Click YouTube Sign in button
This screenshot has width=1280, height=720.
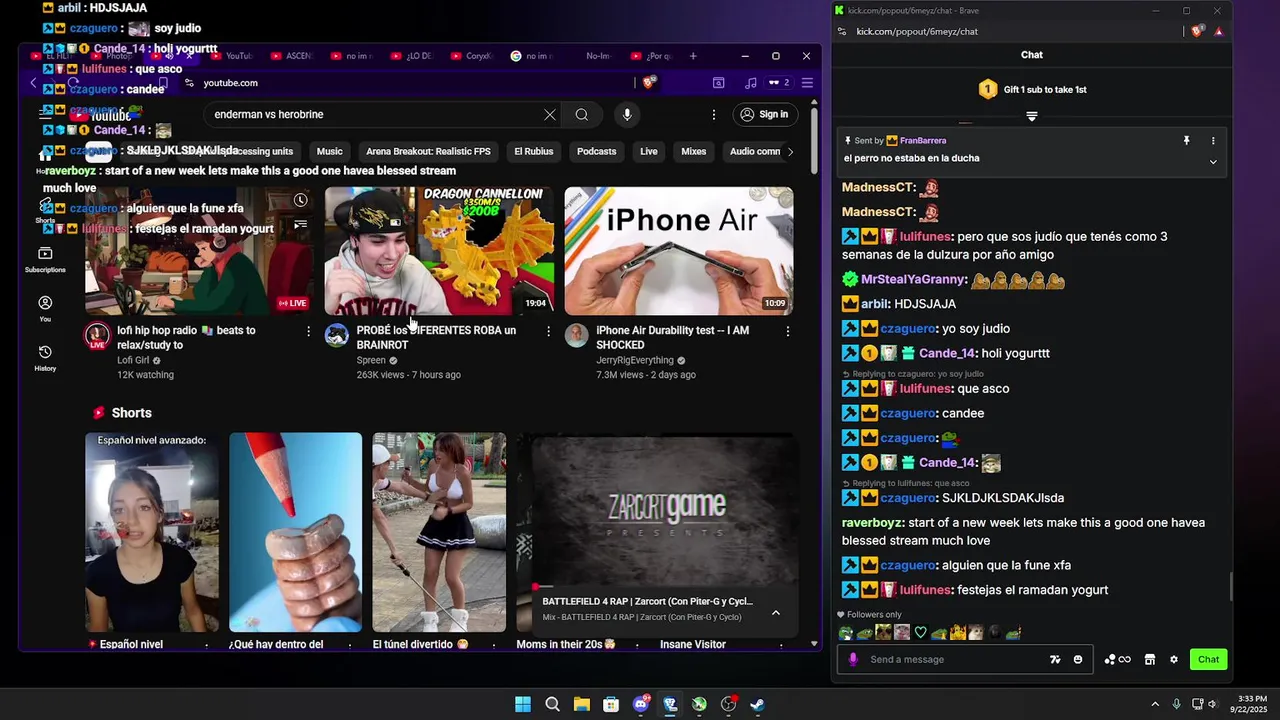[765, 114]
